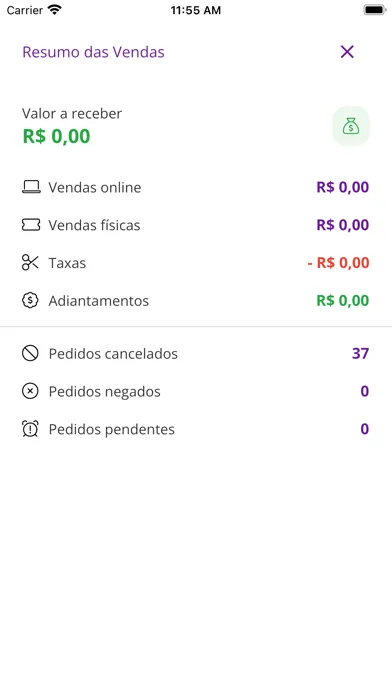Tap the Wi-Fi icon in the status bar
The width and height of the screenshot is (392, 696).
point(55,10)
